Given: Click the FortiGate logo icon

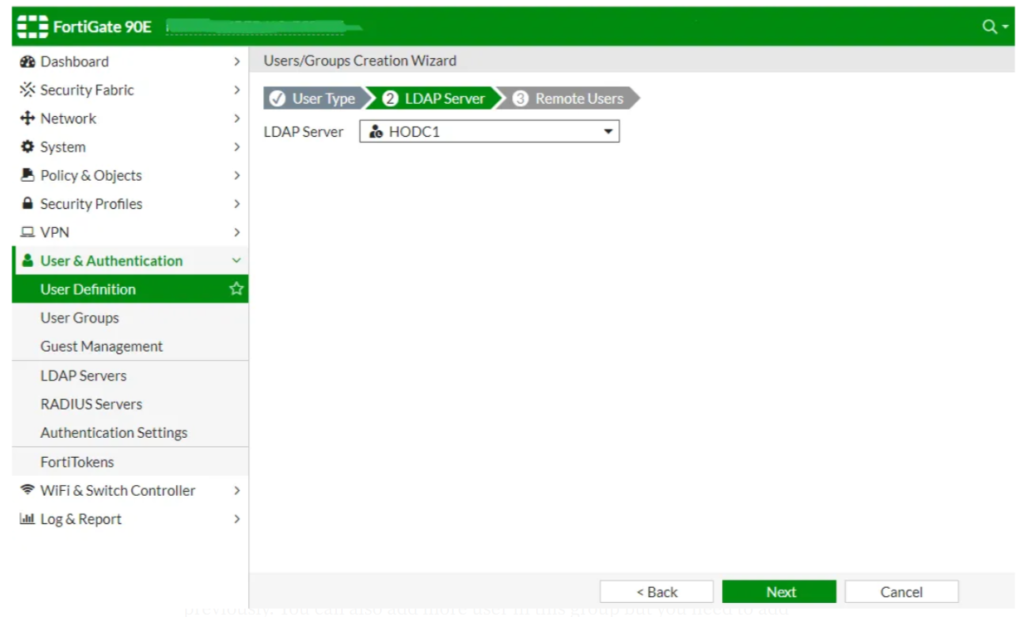Looking at the screenshot, I should [32, 27].
